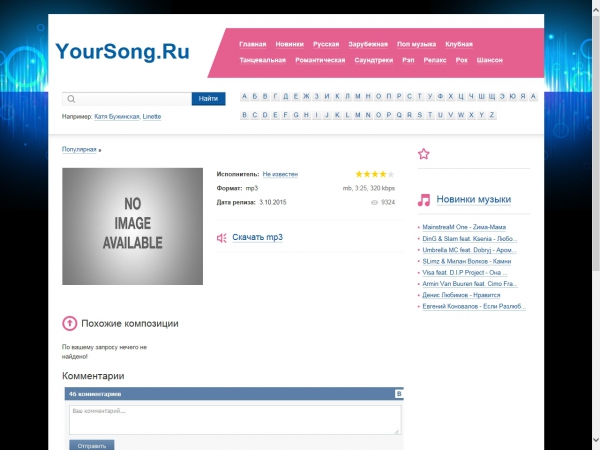Viewport: 600px width, 450px height.
Task: Open the Новинки menu item
Action: pos(290,44)
